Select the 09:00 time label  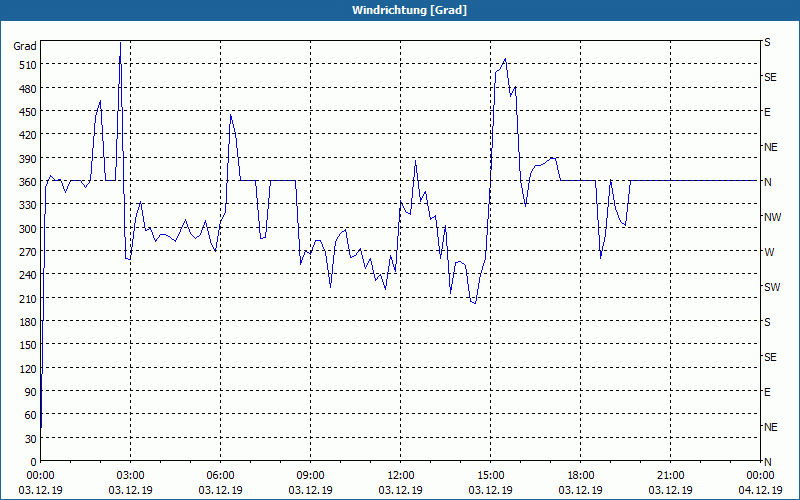(310, 476)
